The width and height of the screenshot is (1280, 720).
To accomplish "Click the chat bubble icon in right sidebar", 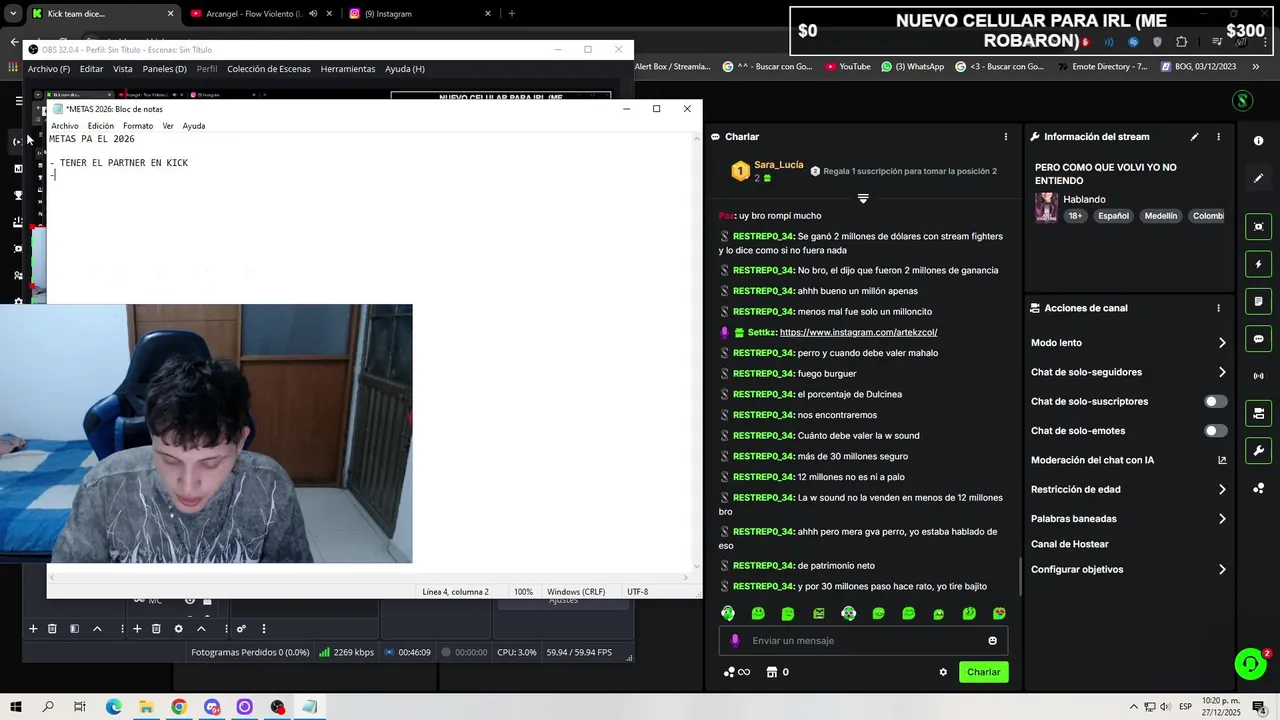I will point(1258,339).
